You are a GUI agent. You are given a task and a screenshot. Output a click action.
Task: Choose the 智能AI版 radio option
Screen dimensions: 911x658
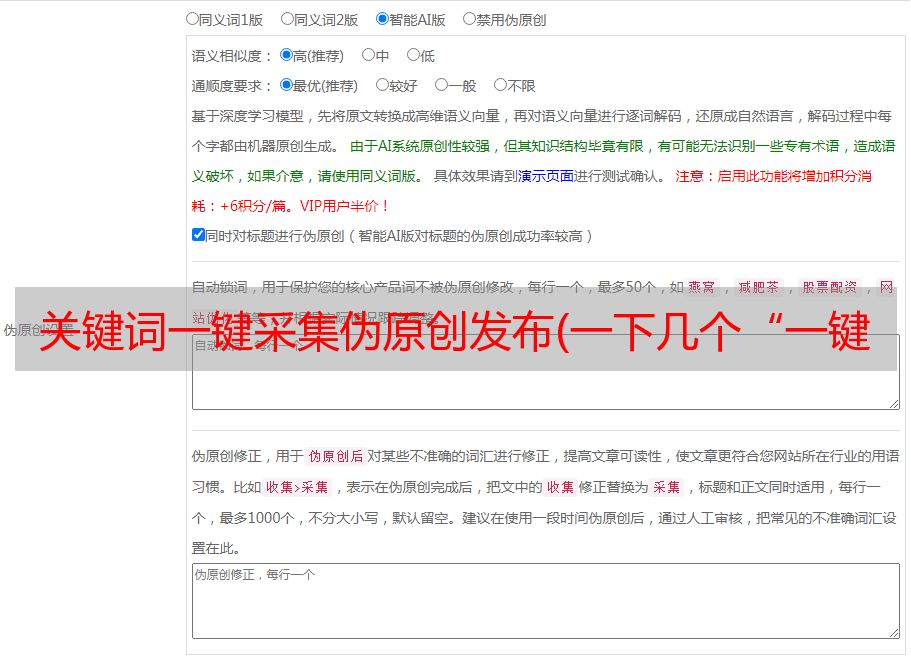(382, 19)
